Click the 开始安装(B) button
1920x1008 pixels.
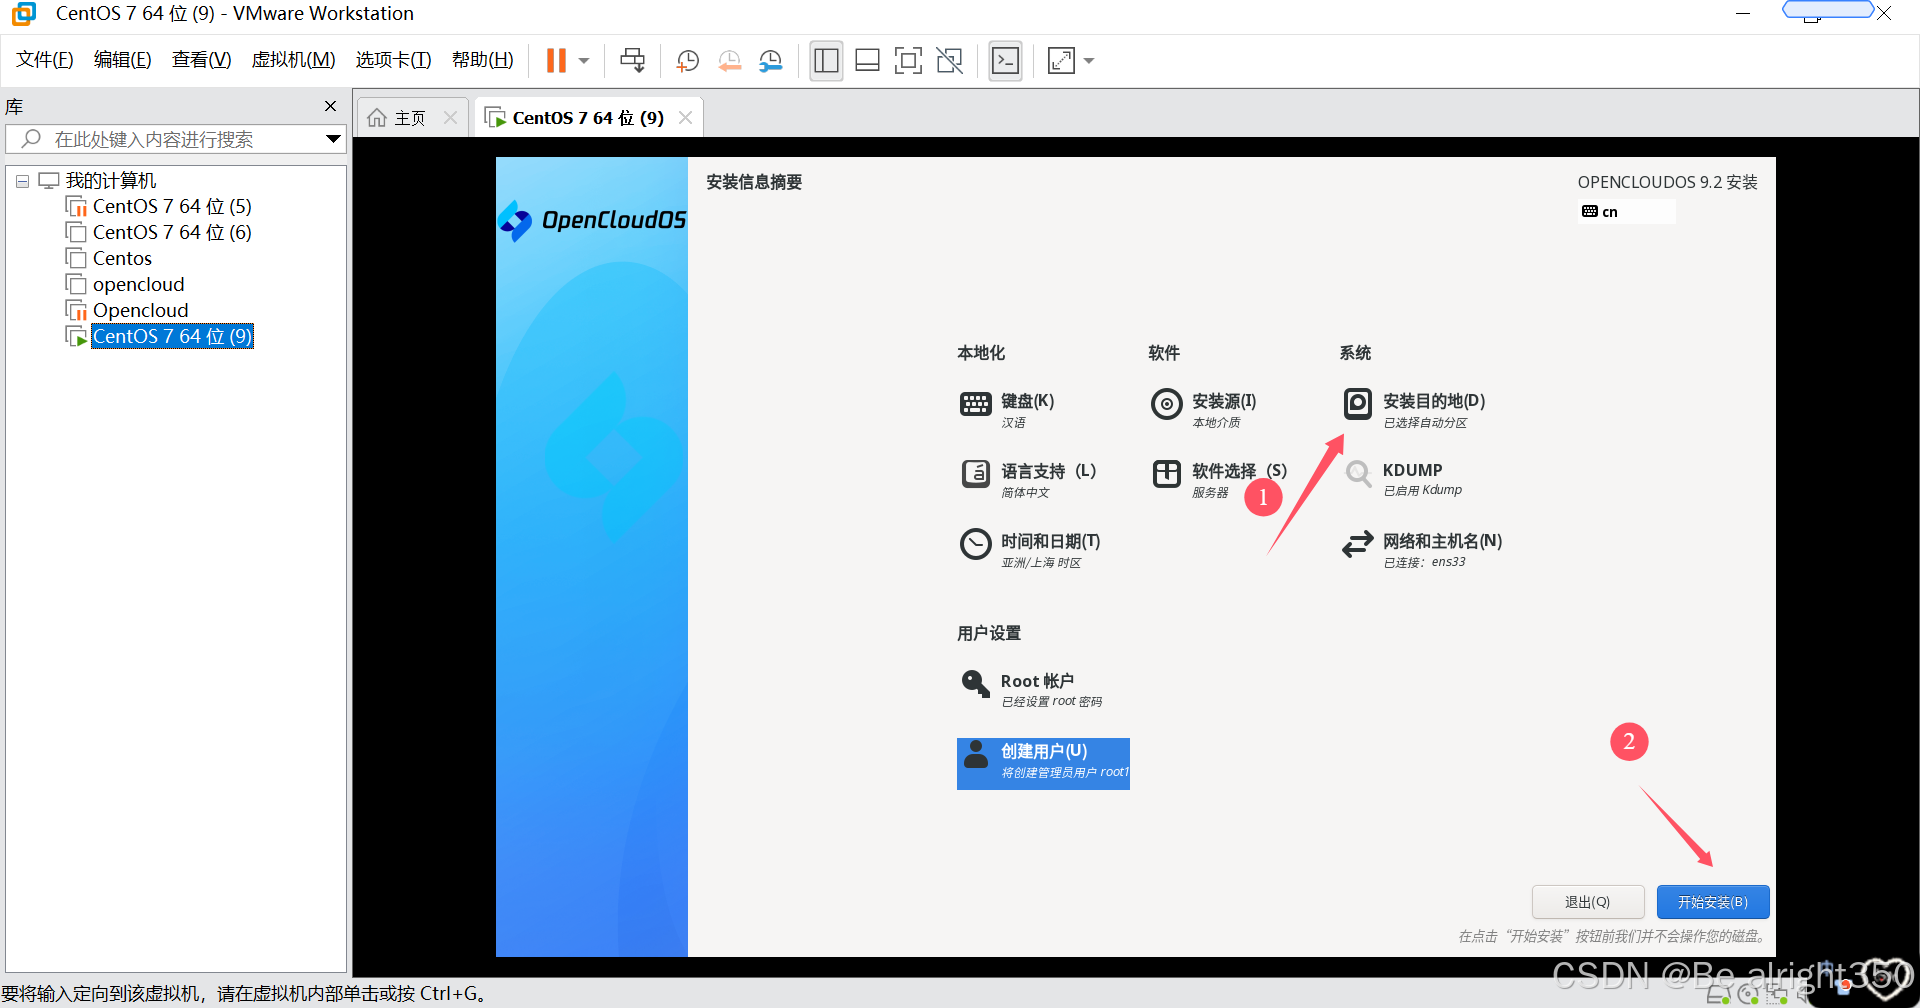click(x=1712, y=901)
